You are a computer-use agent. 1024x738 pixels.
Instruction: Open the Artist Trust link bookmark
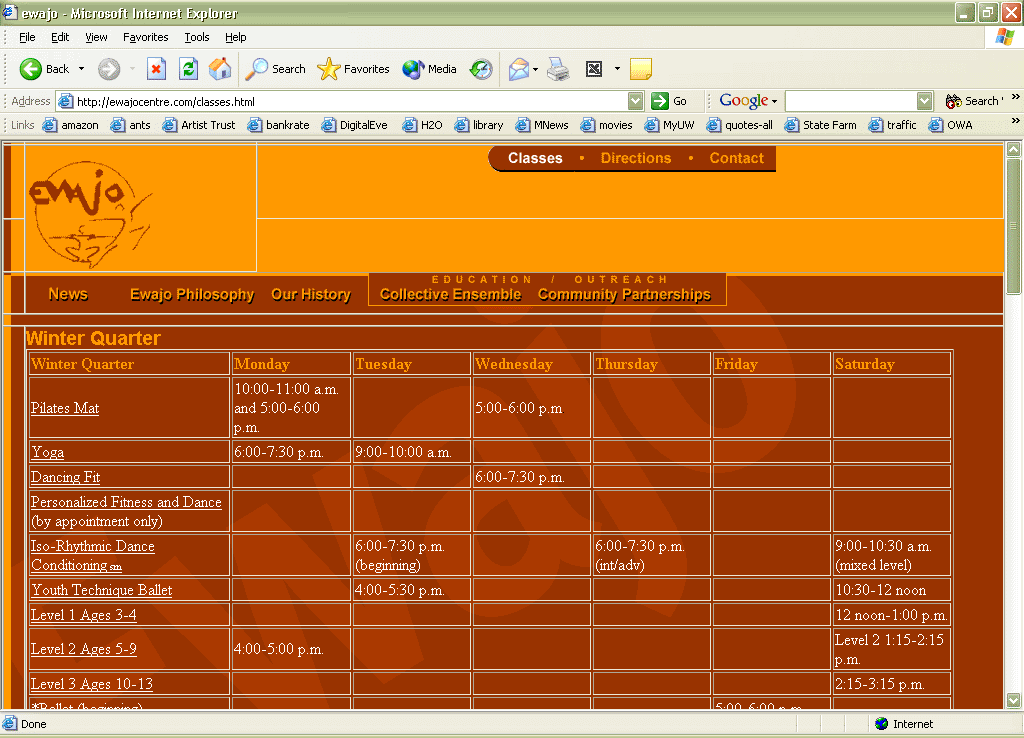coord(199,125)
